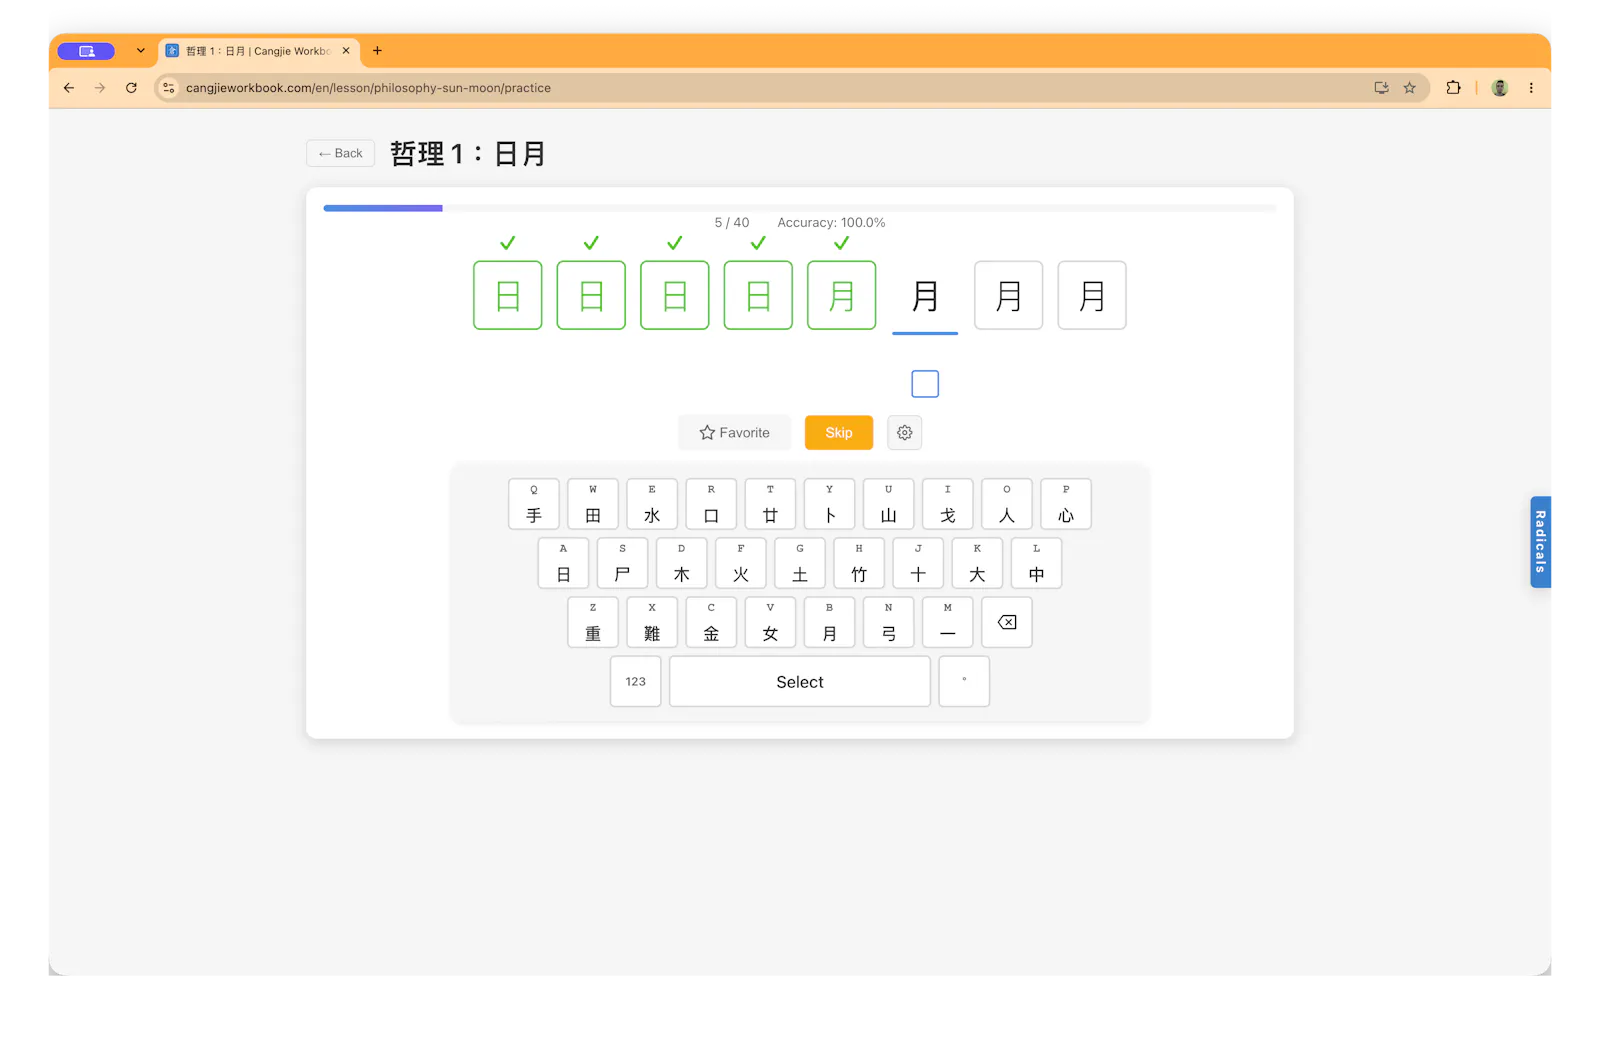Click the Q 手 radical key
1600x1040 pixels.
pyautogui.click(x=534, y=504)
